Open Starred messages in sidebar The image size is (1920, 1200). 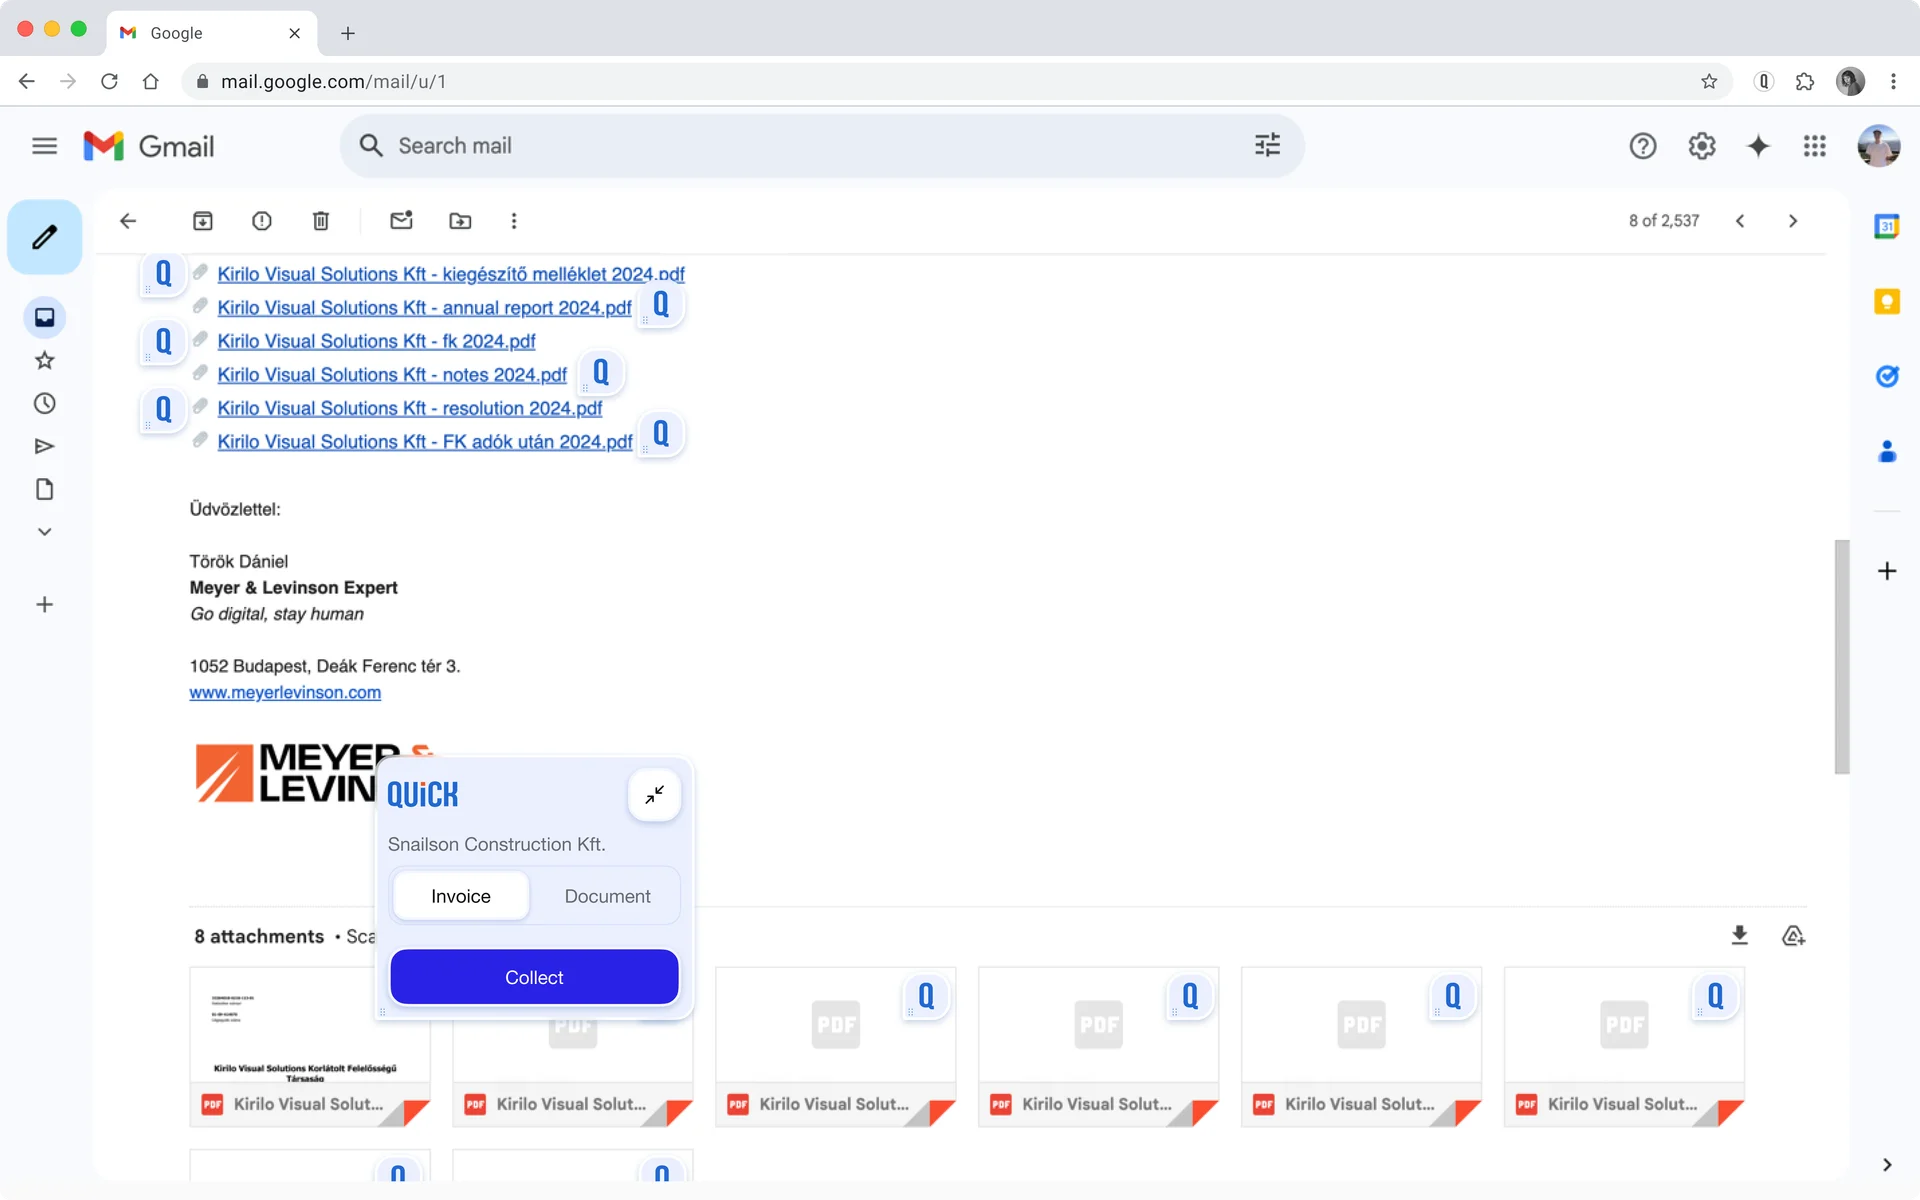[x=44, y=361]
